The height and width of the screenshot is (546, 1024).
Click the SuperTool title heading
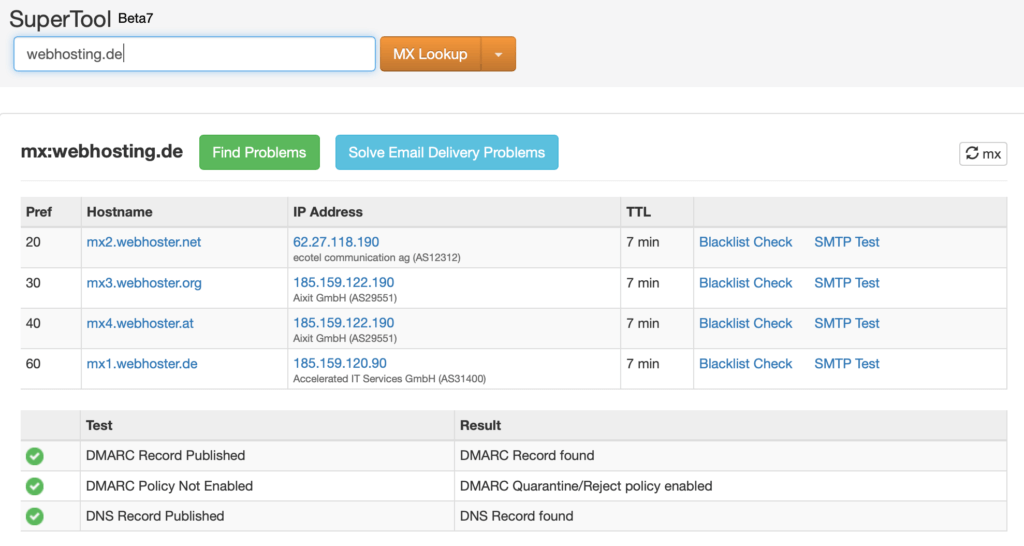(60, 19)
